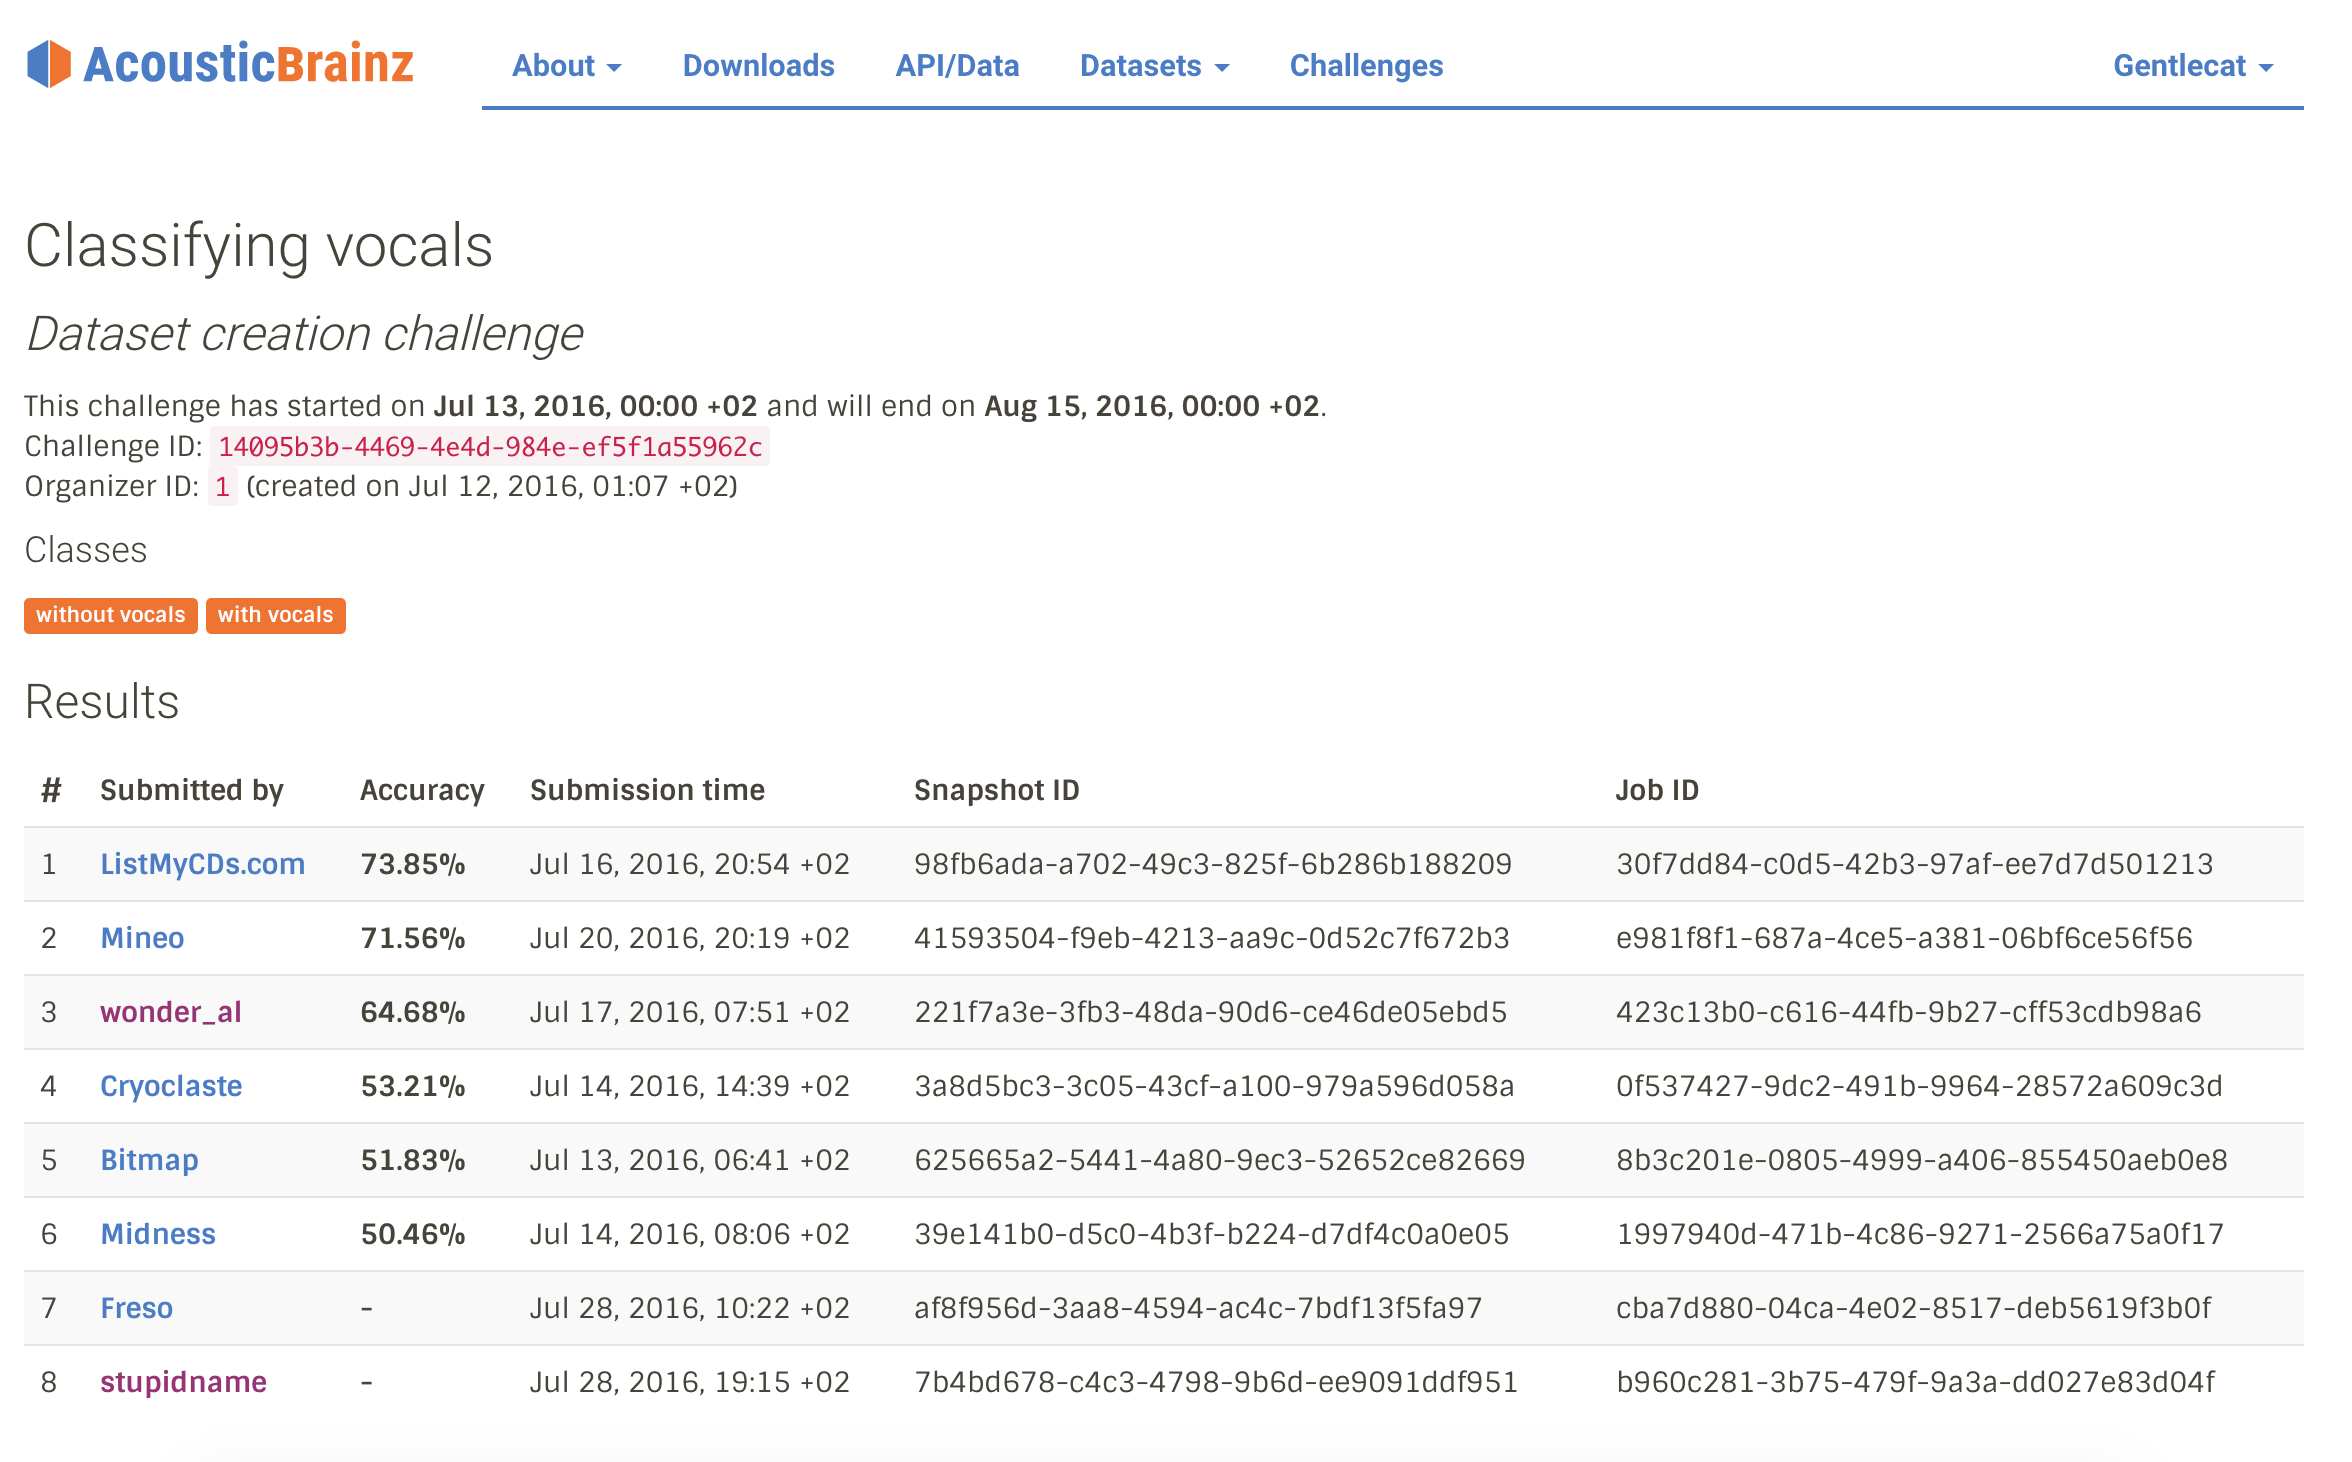Viewport: 2352px width, 1462px height.
Task: Open Midness user profile link
Action: pyautogui.click(x=158, y=1234)
